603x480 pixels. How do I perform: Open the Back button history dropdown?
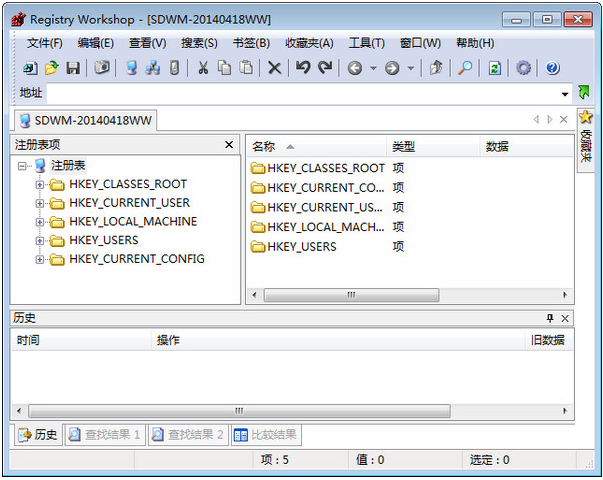pos(373,68)
